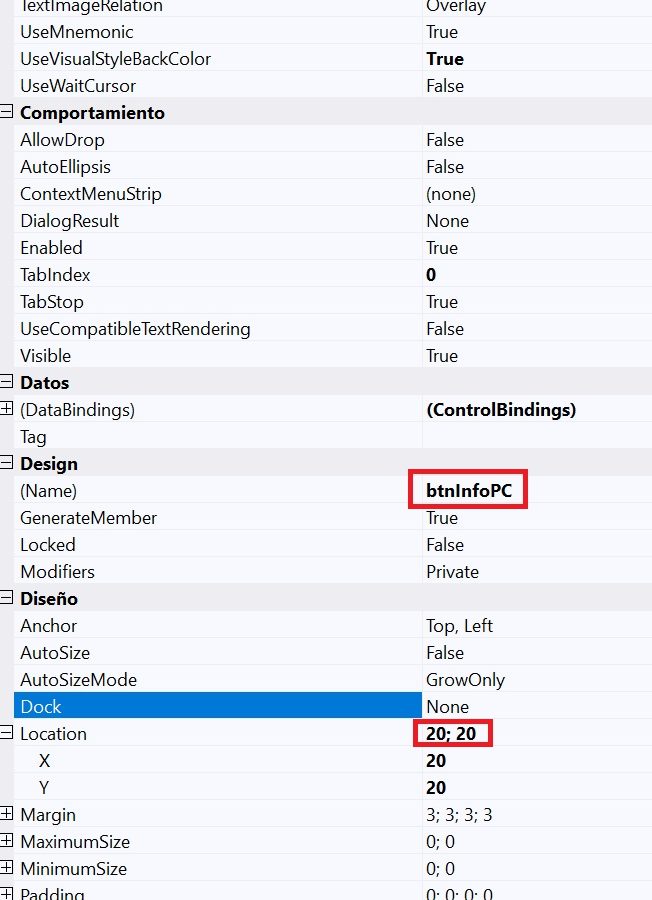Collapse the Diseño category section
The height and width of the screenshot is (900, 652).
pos(7,599)
